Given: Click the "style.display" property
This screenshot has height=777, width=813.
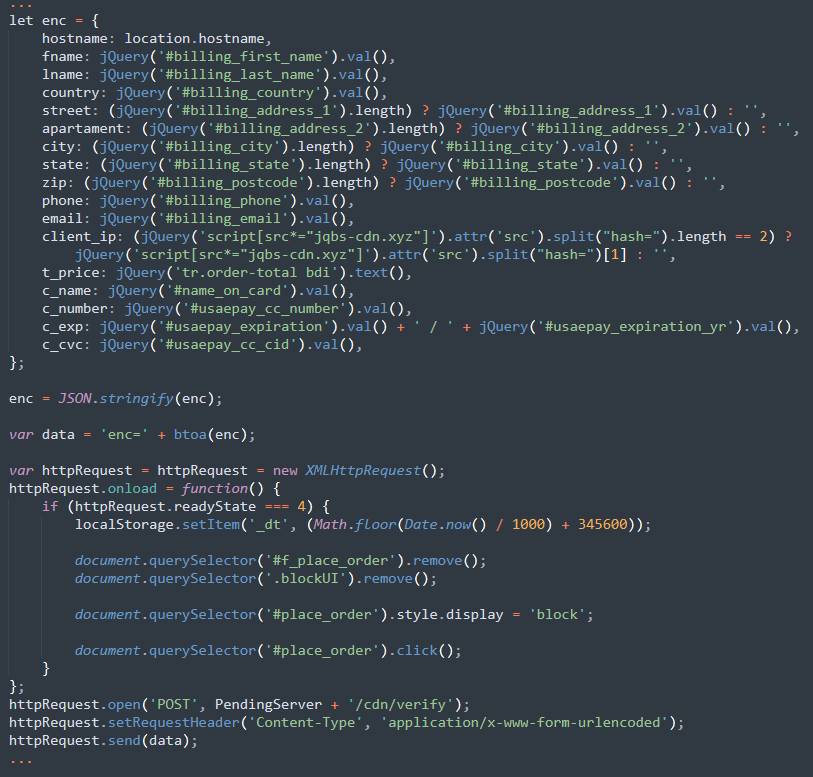Looking at the screenshot, I should (x=450, y=615).
